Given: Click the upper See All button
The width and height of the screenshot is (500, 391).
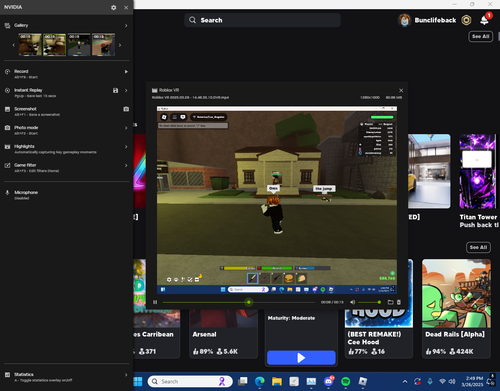Looking at the screenshot, I should coord(481,36).
